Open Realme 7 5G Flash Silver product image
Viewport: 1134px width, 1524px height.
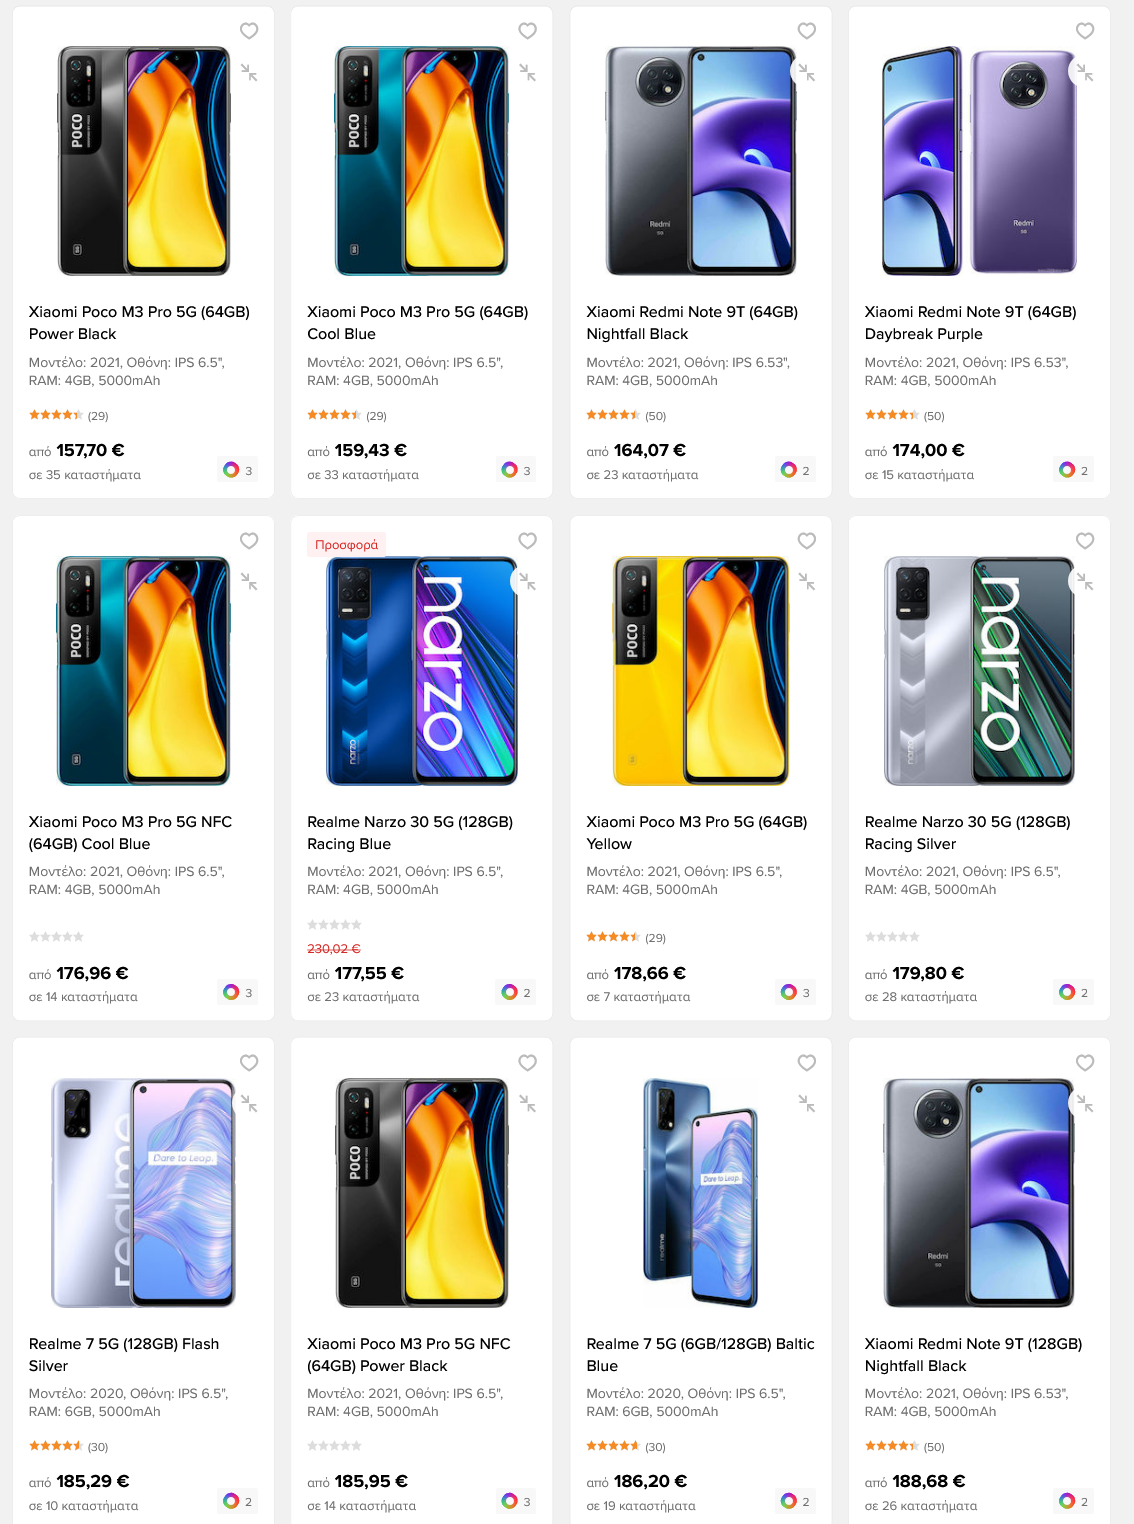coord(144,1192)
